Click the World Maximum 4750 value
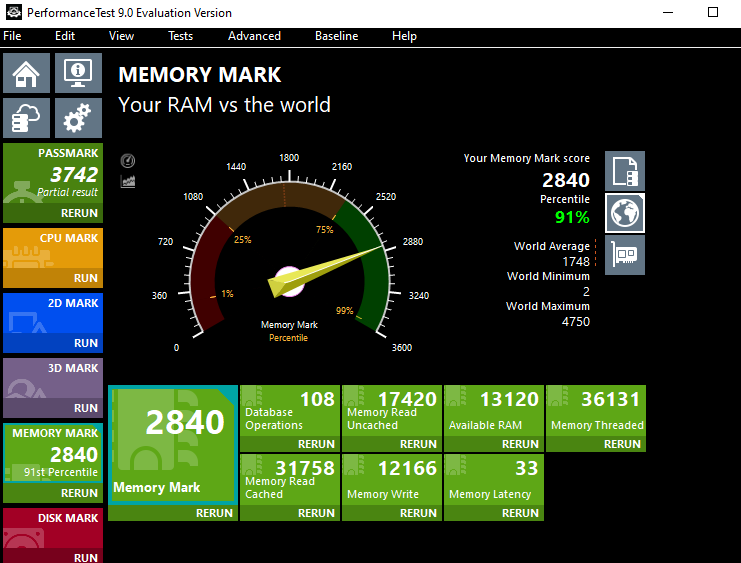This screenshot has width=741, height=563. pyautogui.click(x=576, y=321)
